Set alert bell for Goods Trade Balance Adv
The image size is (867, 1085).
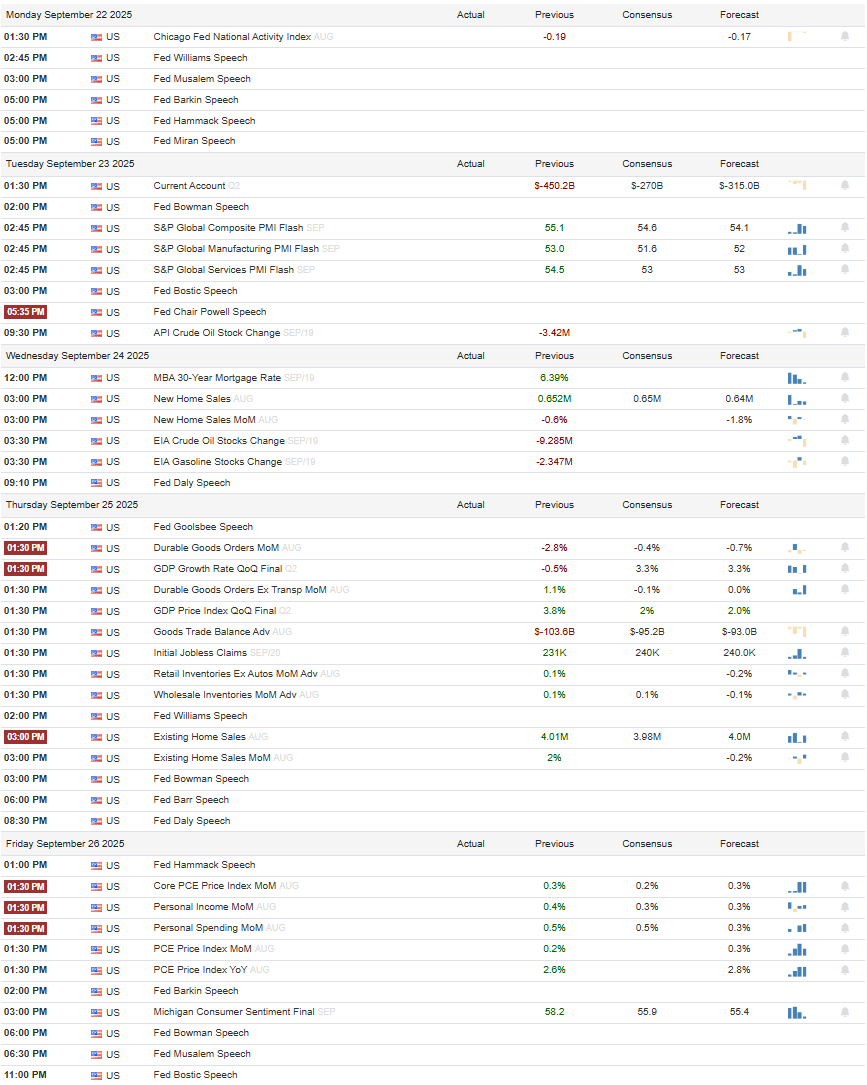pyautogui.click(x=845, y=631)
